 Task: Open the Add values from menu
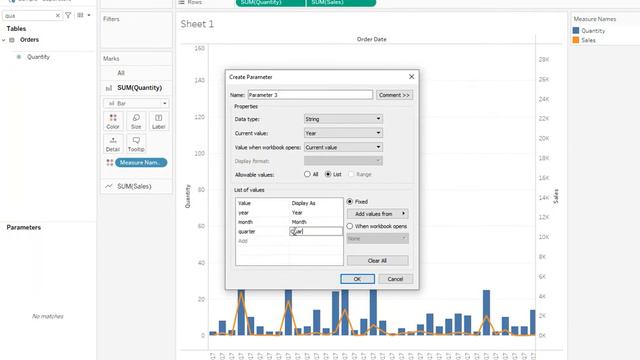(x=377, y=213)
